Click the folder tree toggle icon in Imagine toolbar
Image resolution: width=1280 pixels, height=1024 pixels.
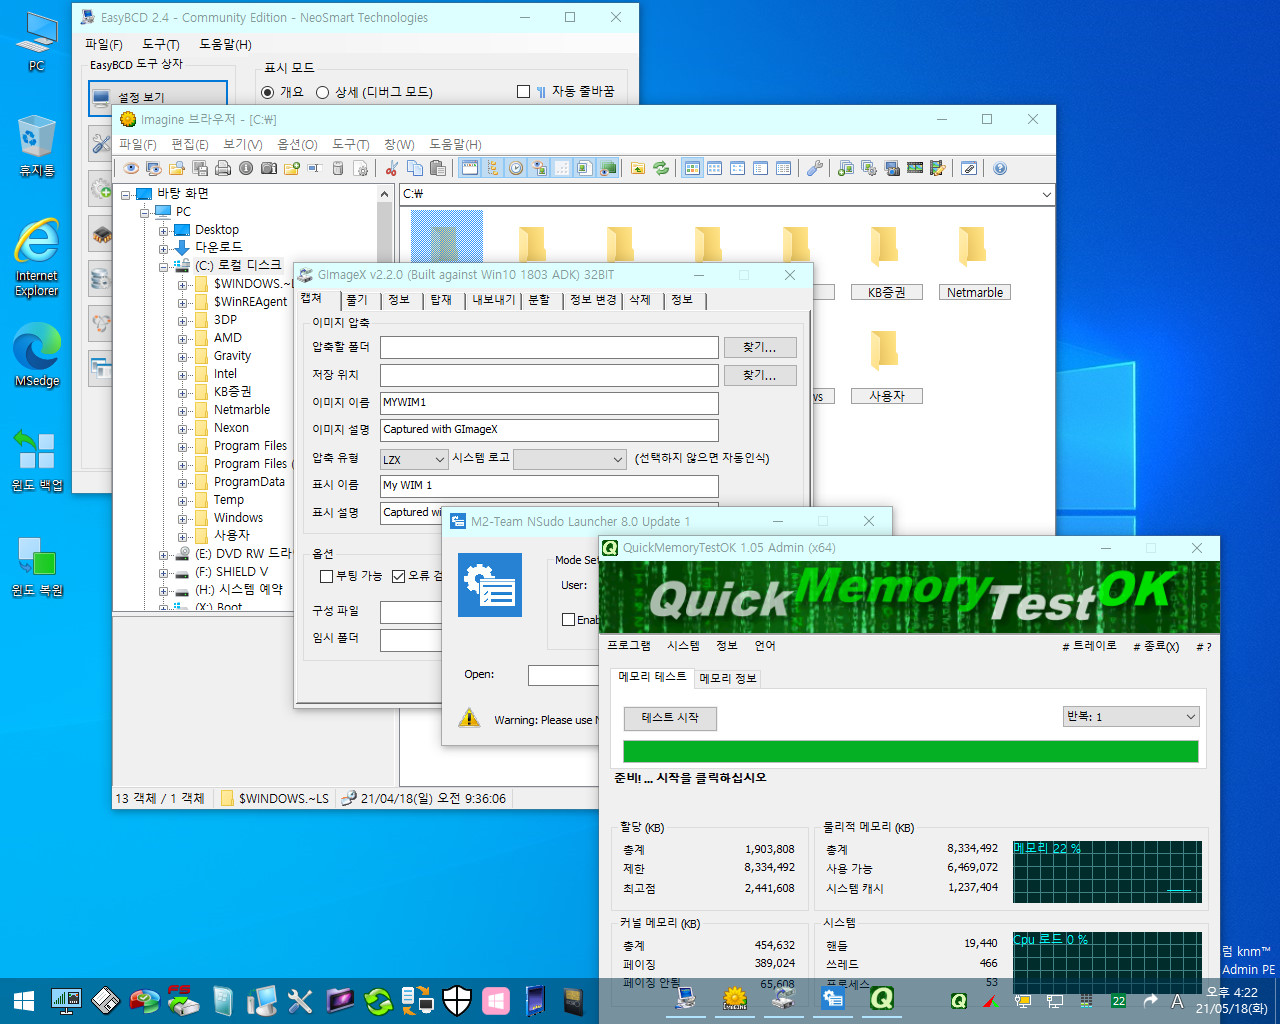pos(492,168)
